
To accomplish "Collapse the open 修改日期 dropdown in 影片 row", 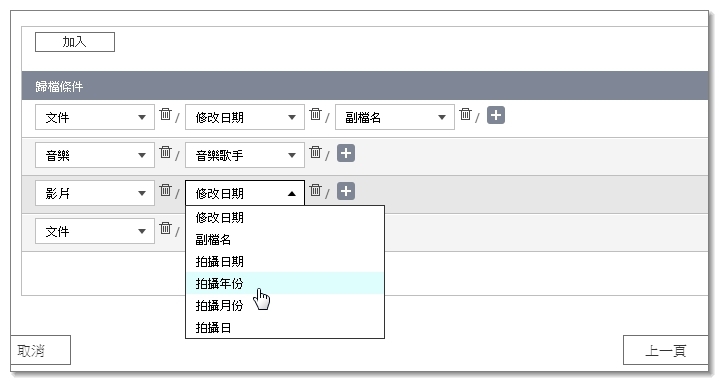I will (245, 193).
